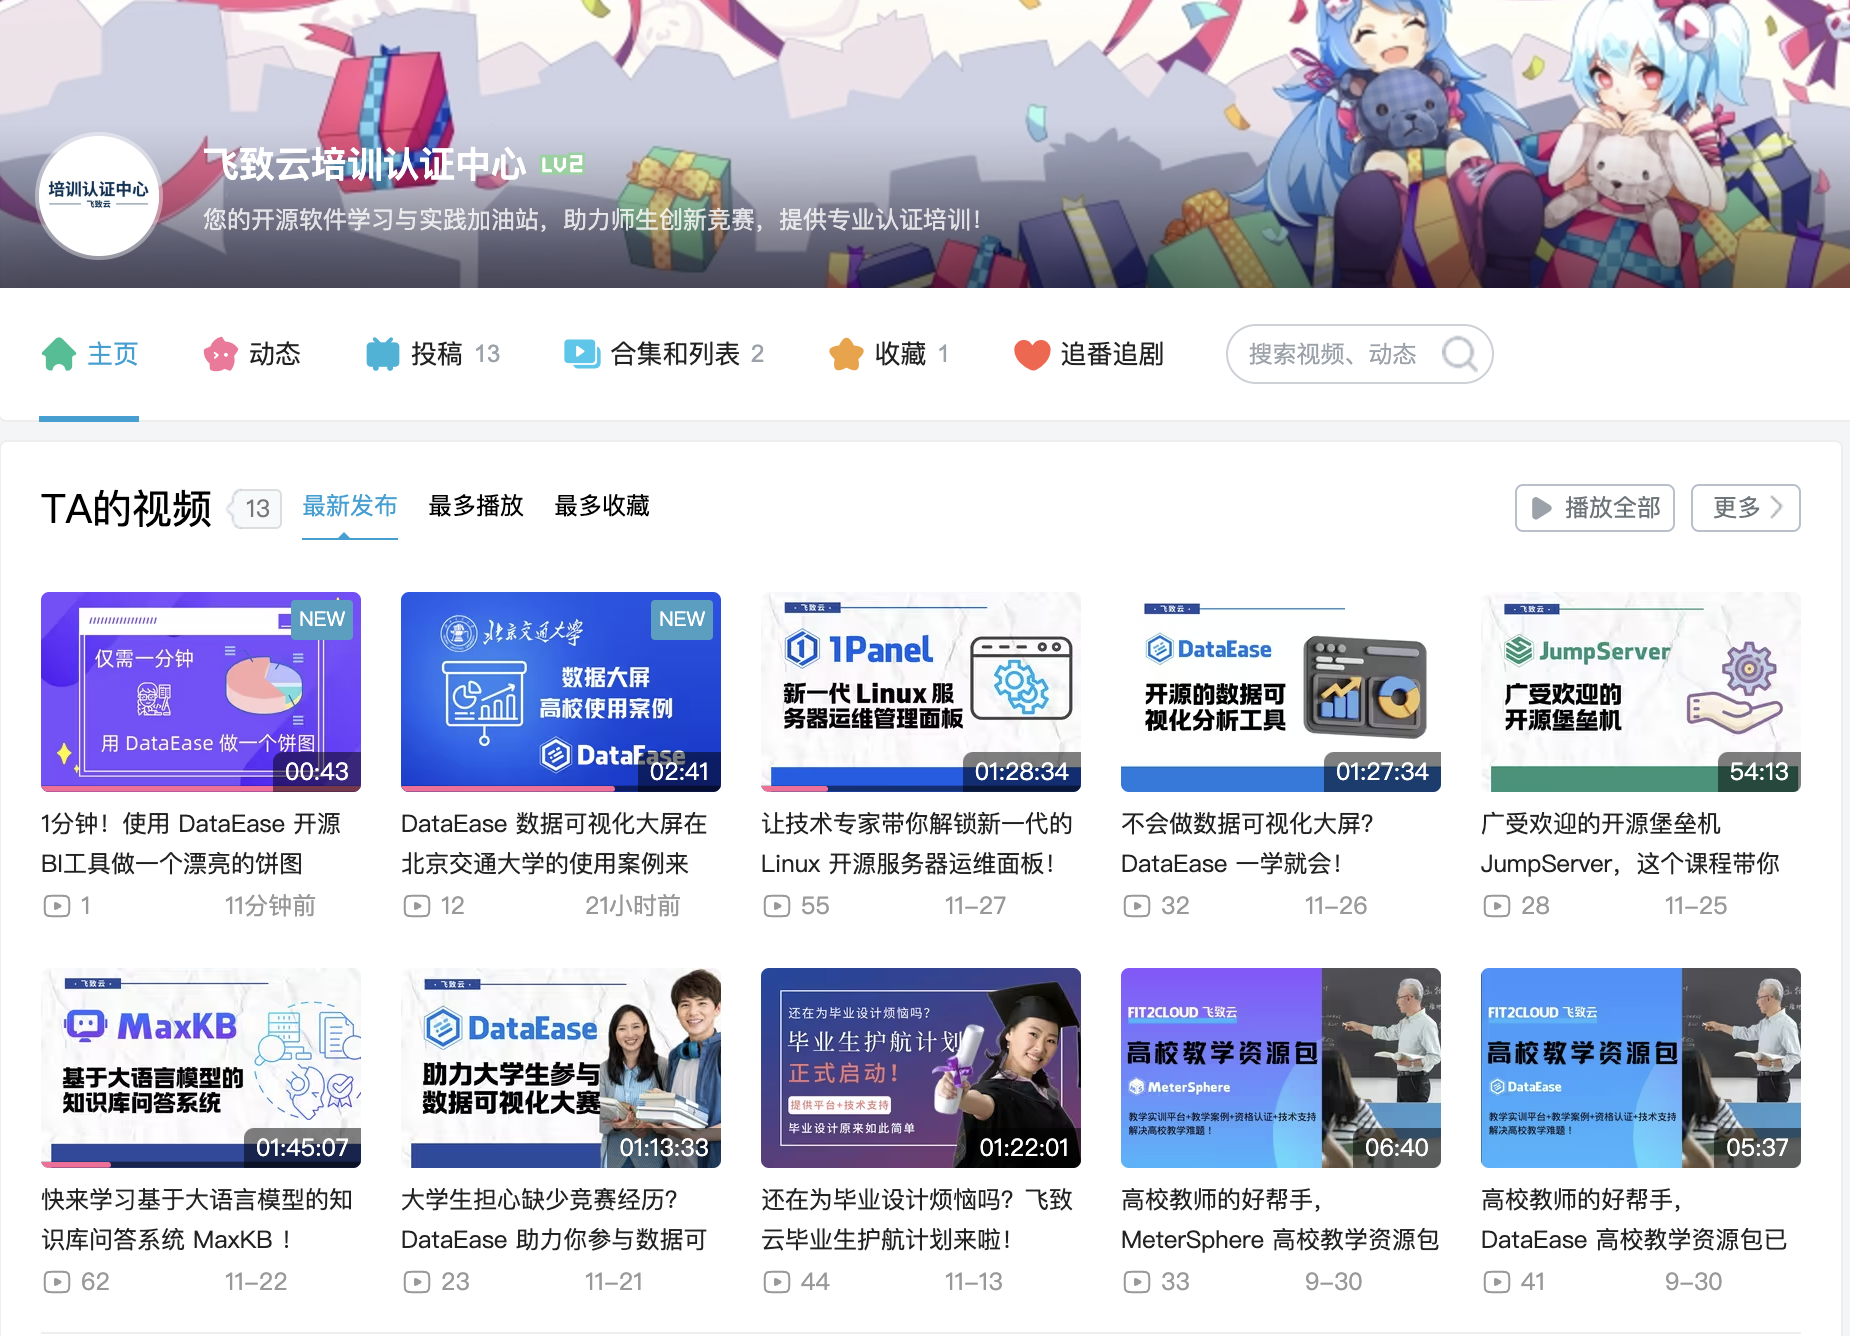Click play count icon showing 12 views
Viewport: 1850px width, 1336px height.
tap(417, 906)
